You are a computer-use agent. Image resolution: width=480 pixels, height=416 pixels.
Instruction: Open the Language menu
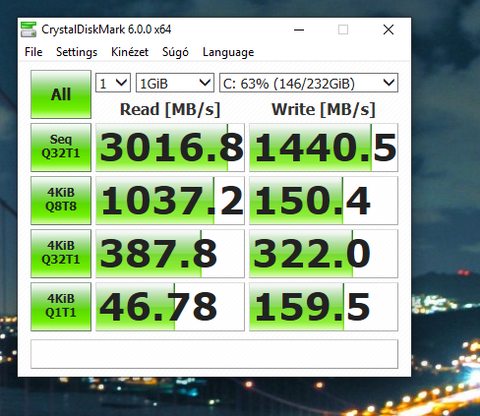pos(228,52)
